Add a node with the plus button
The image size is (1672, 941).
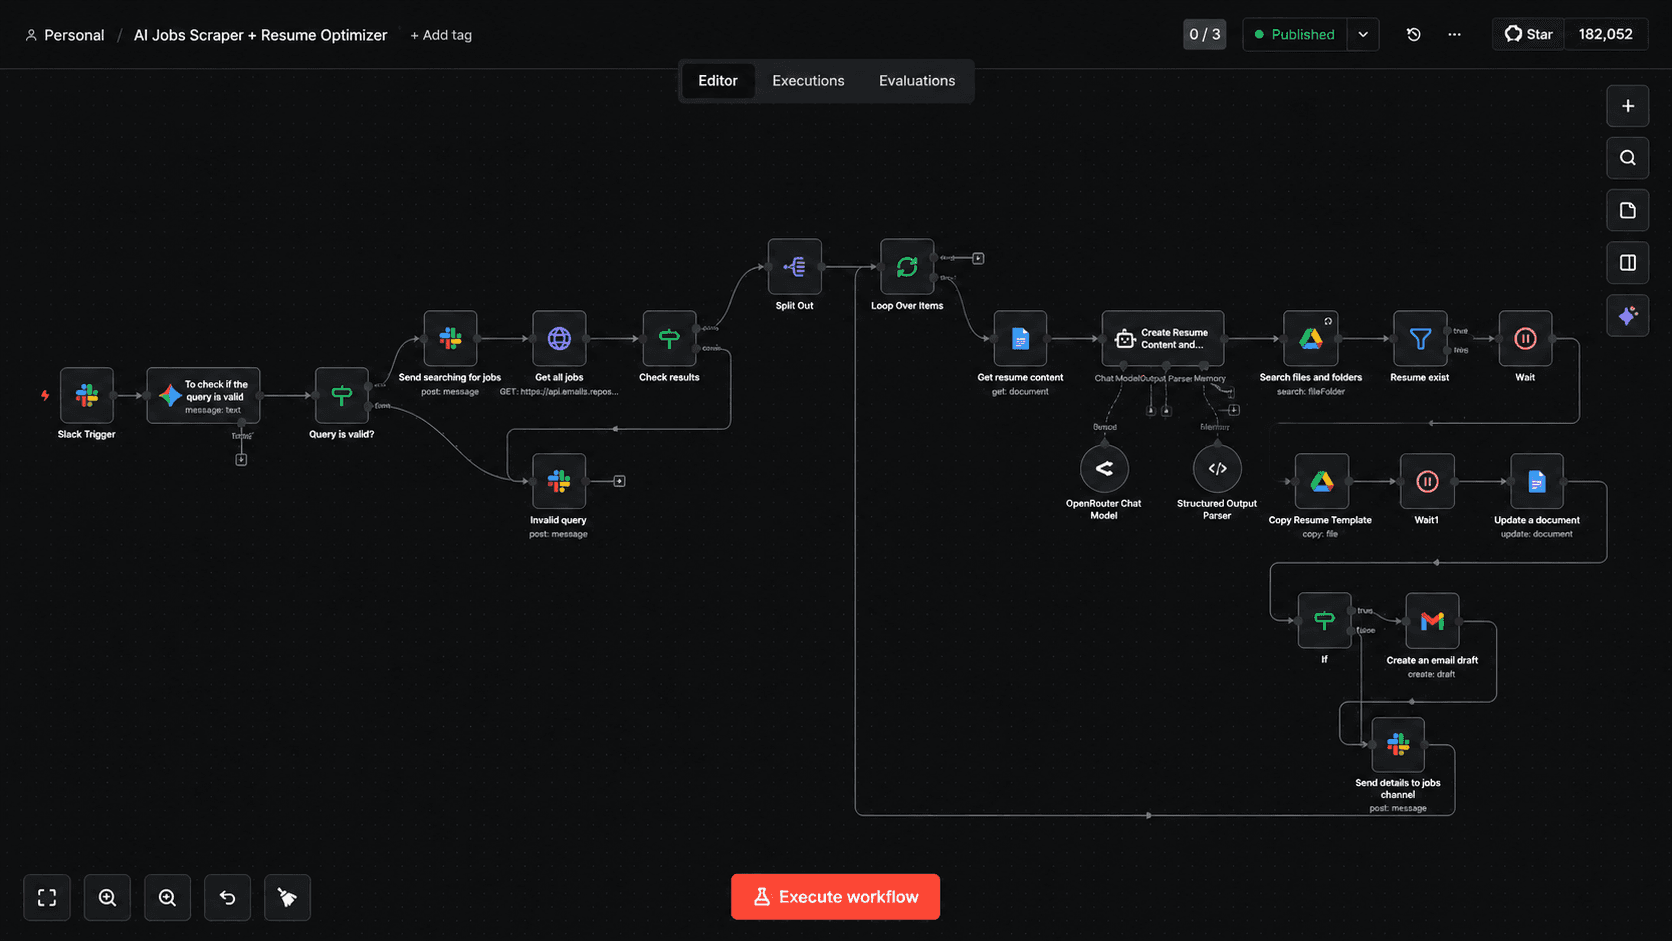1628,106
